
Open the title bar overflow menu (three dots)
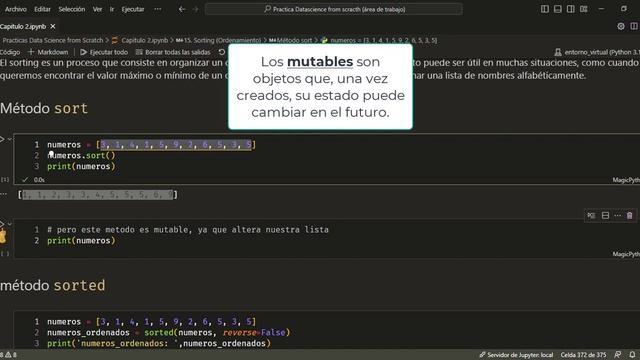[158, 9]
